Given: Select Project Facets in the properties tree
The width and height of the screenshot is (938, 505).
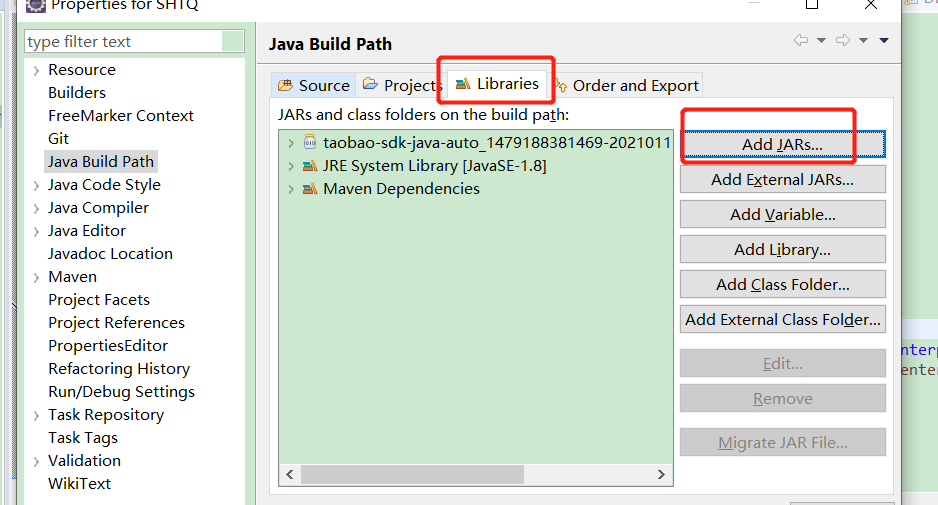Looking at the screenshot, I should tap(99, 300).
